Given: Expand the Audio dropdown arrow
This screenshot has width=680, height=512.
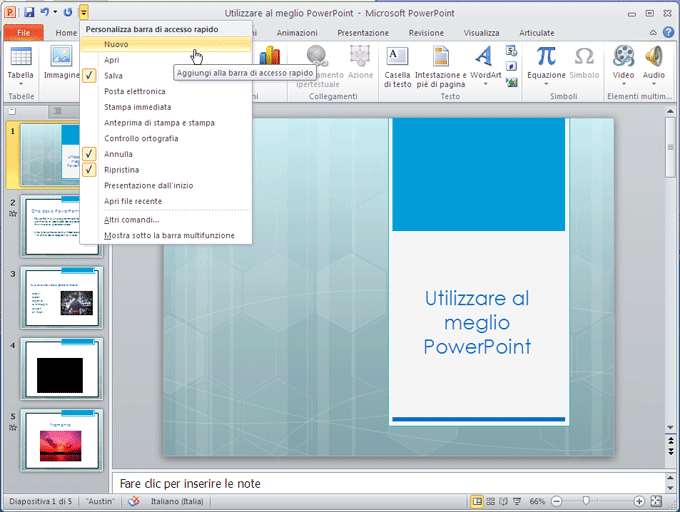Looking at the screenshot, I should 654,84.
